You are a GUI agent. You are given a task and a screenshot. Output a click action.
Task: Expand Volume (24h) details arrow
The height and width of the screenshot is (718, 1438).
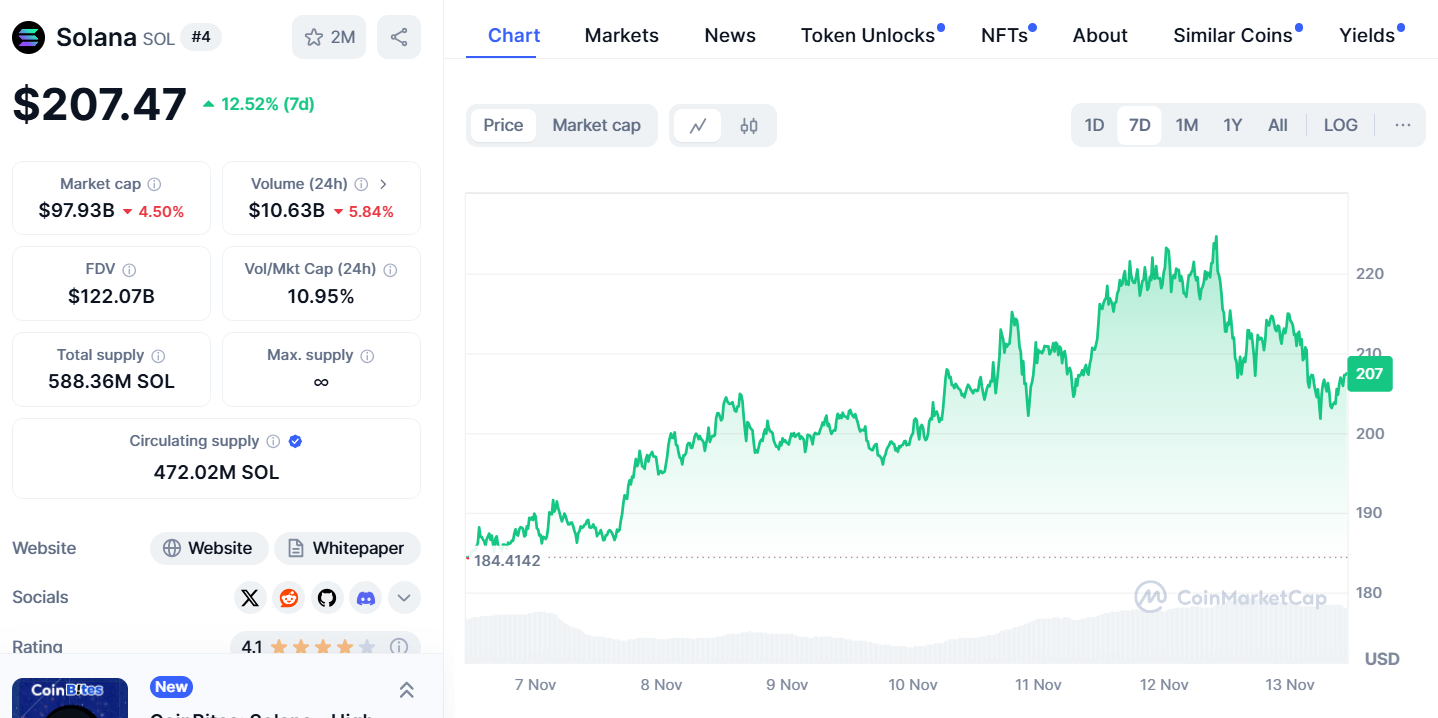point(384,184)
